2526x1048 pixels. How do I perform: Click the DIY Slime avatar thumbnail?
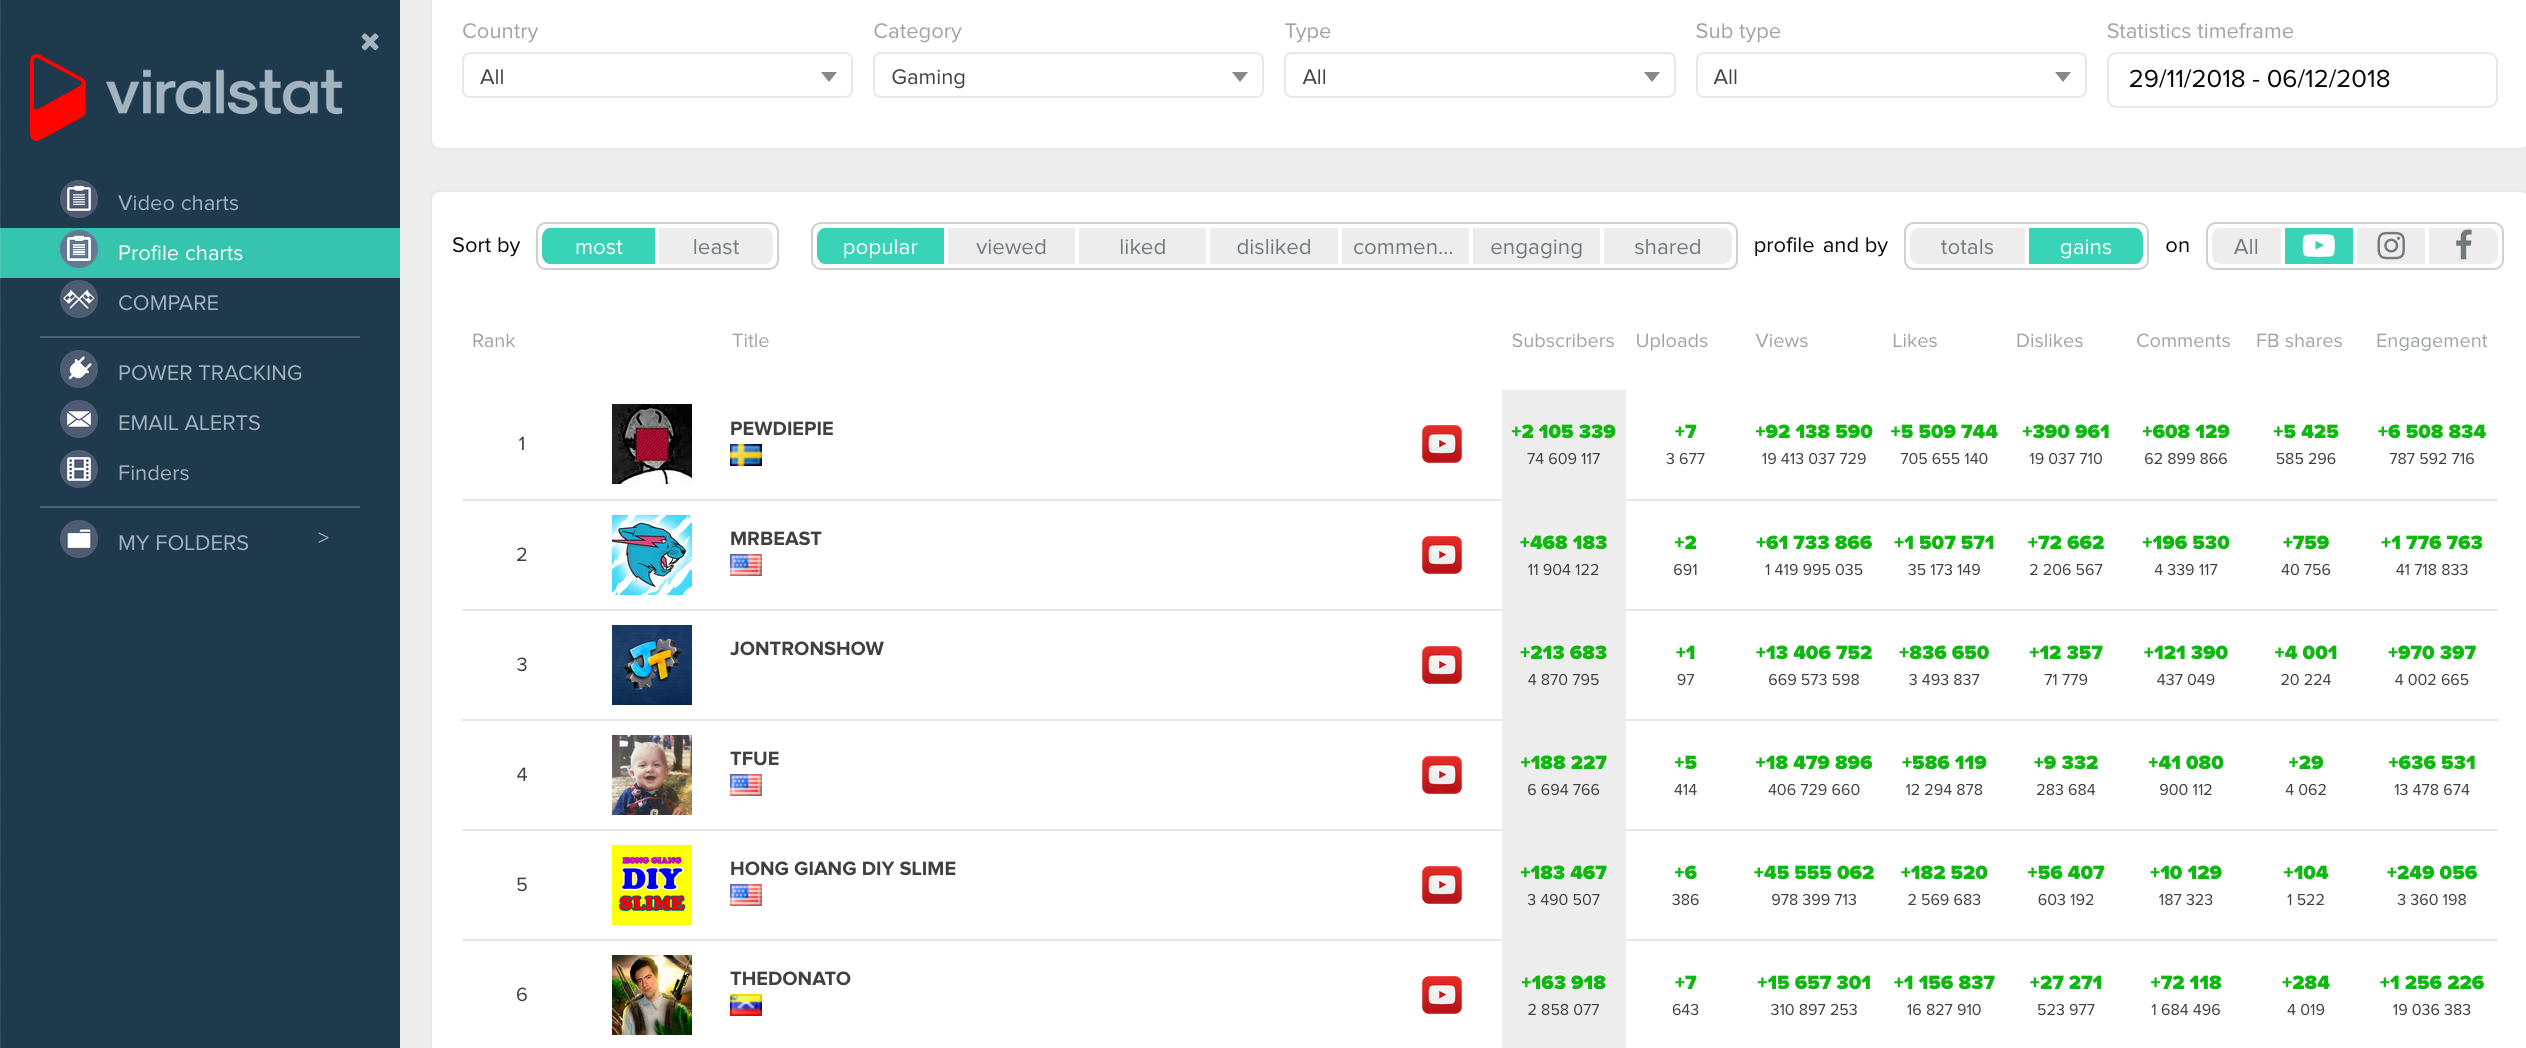(x=652, y=885)
